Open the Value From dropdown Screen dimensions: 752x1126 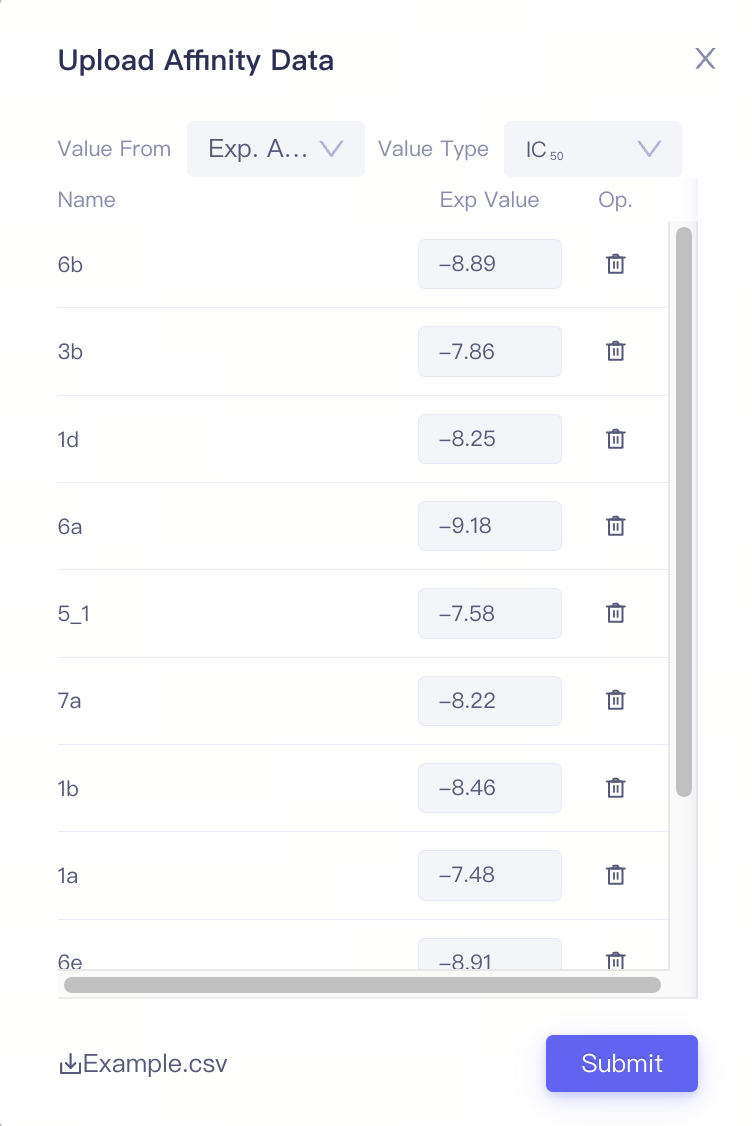click(x=276, y=149)
